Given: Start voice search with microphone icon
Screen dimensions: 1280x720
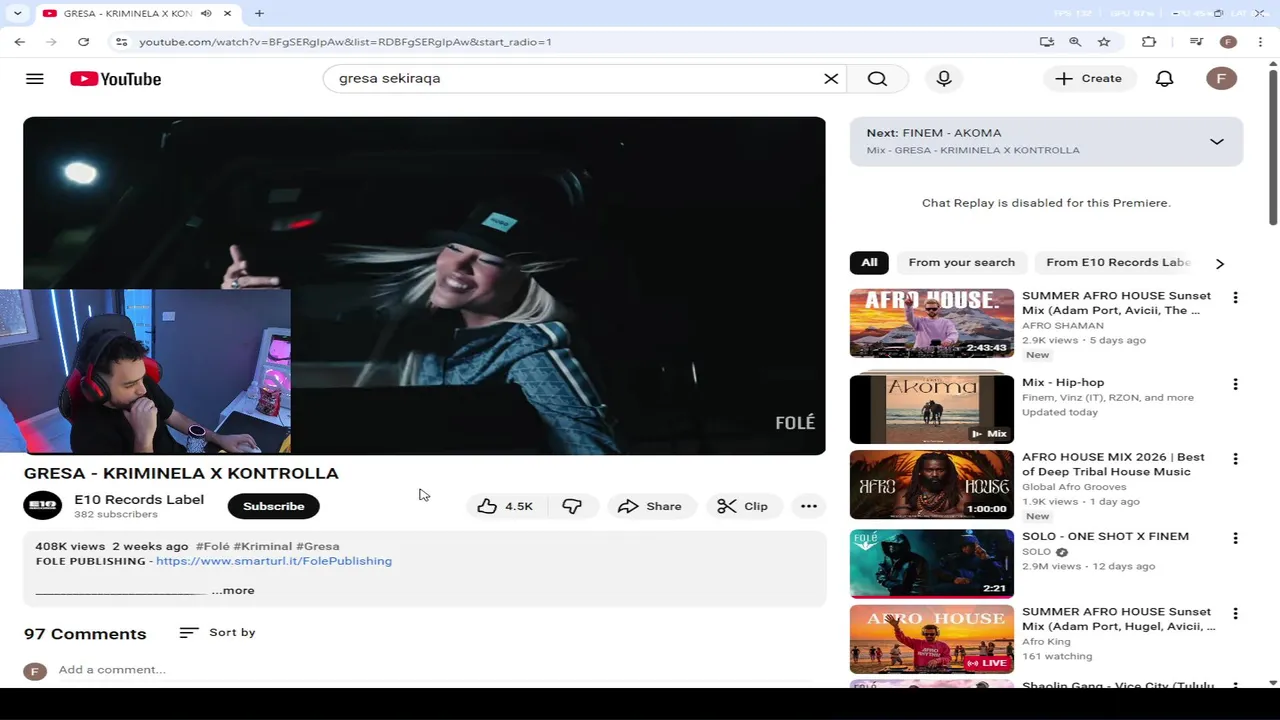Looking at the screenshot, I should tap(943, 78).
